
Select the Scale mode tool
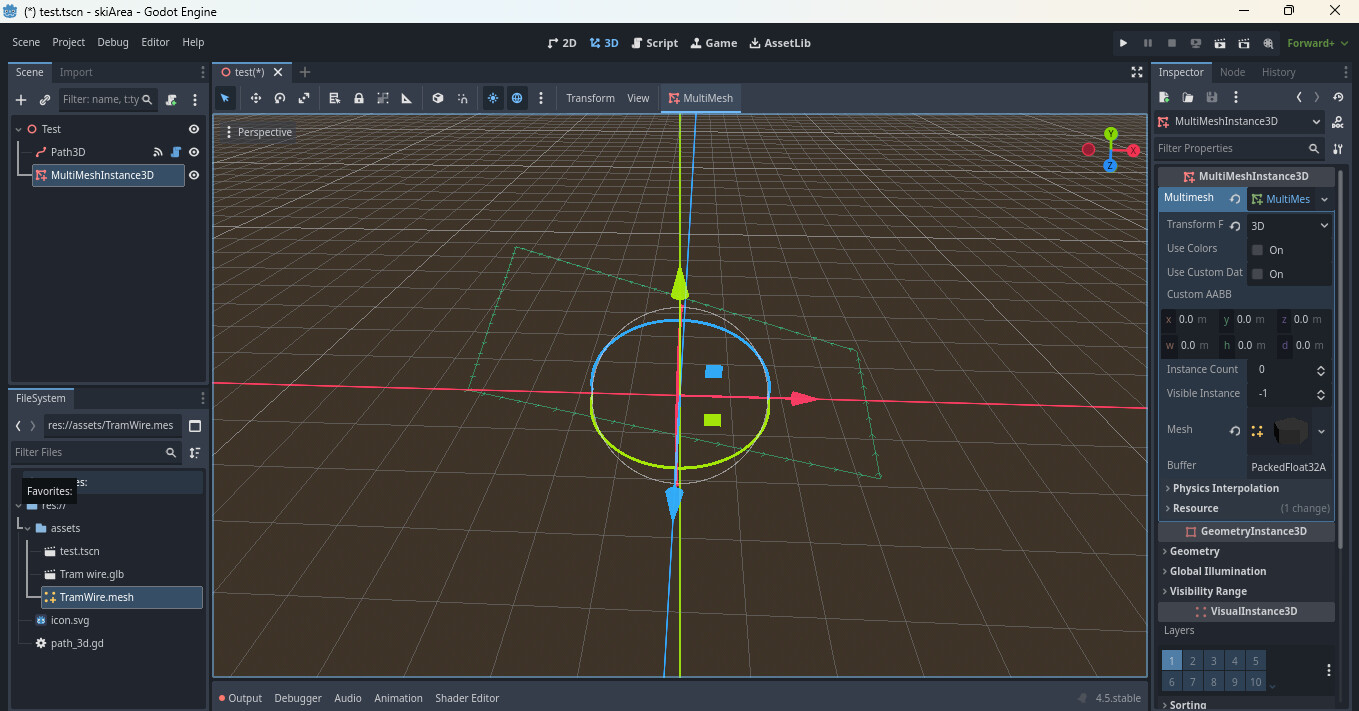point(304,98)
